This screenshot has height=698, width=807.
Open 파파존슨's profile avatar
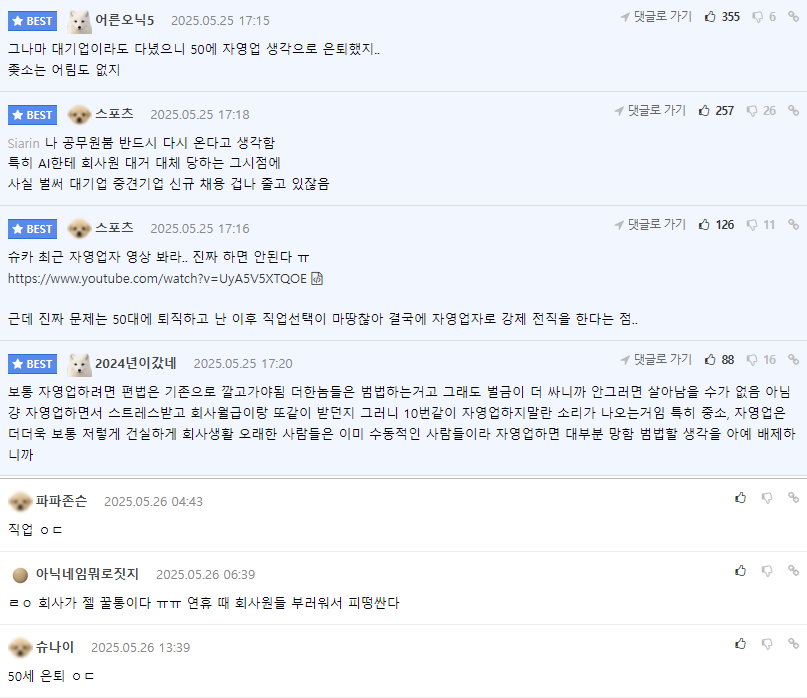coord(20,501)
